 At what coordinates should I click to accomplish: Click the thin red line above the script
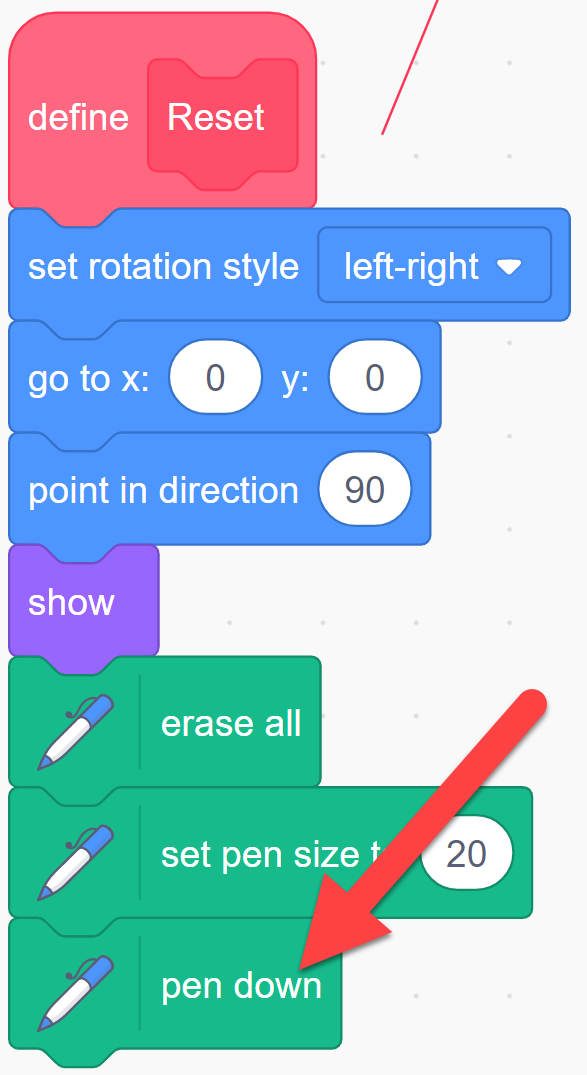click(x=409, y=67)
